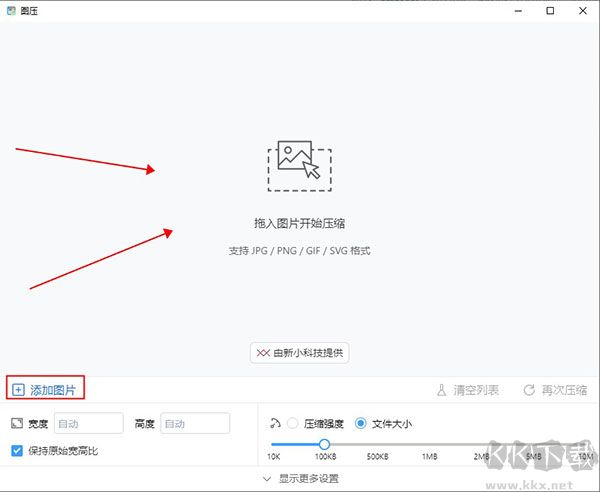Click the 再次压缩 refresh icon
This screenshot has width=600, height=492.
point(529,390)
